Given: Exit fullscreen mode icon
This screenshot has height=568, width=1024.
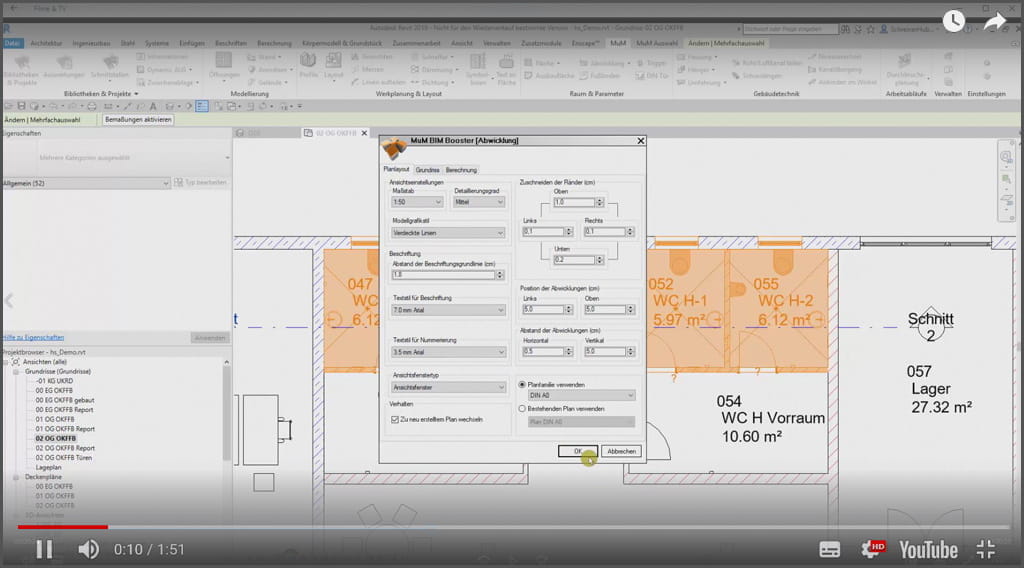Looking at the screenshot, I should pyautogui.click(x=986, y=548).
